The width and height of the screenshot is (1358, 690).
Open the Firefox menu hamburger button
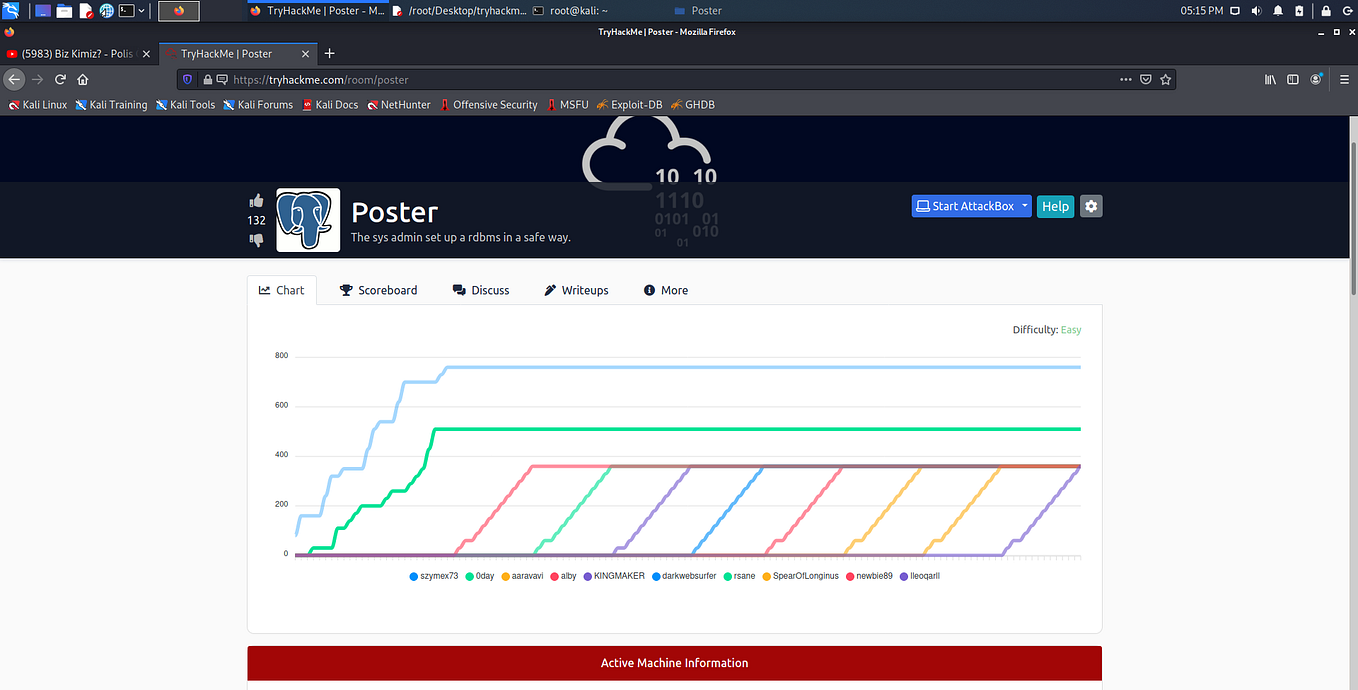coord(1344,80)
